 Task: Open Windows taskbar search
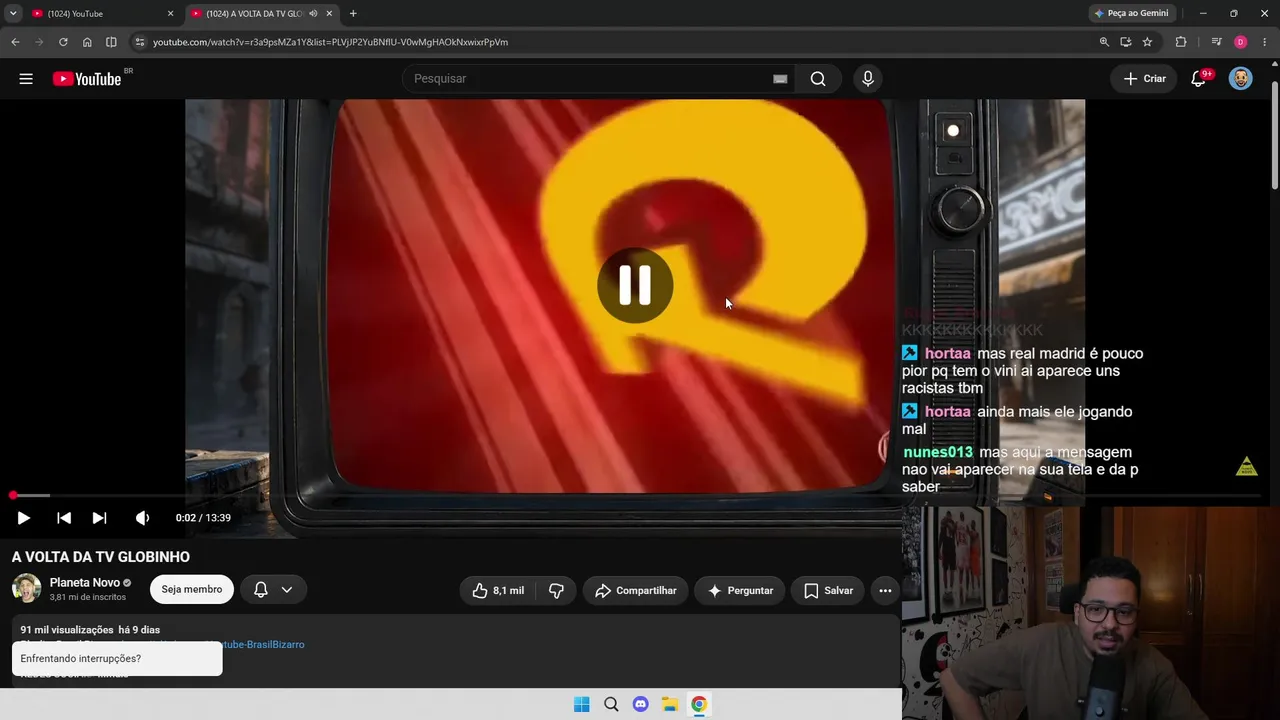(x=611, y=705)
